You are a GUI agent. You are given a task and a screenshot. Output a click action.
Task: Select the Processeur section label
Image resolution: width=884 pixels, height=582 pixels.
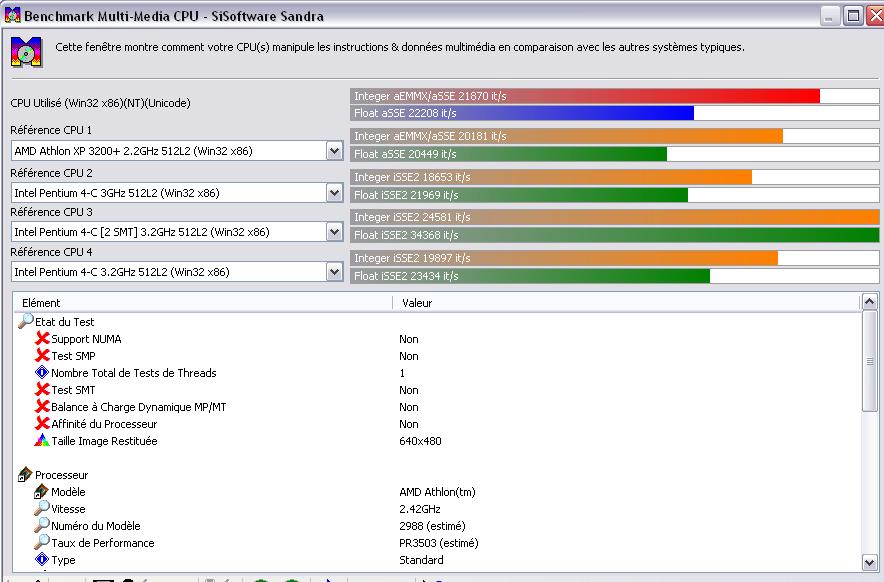point(61,475)
